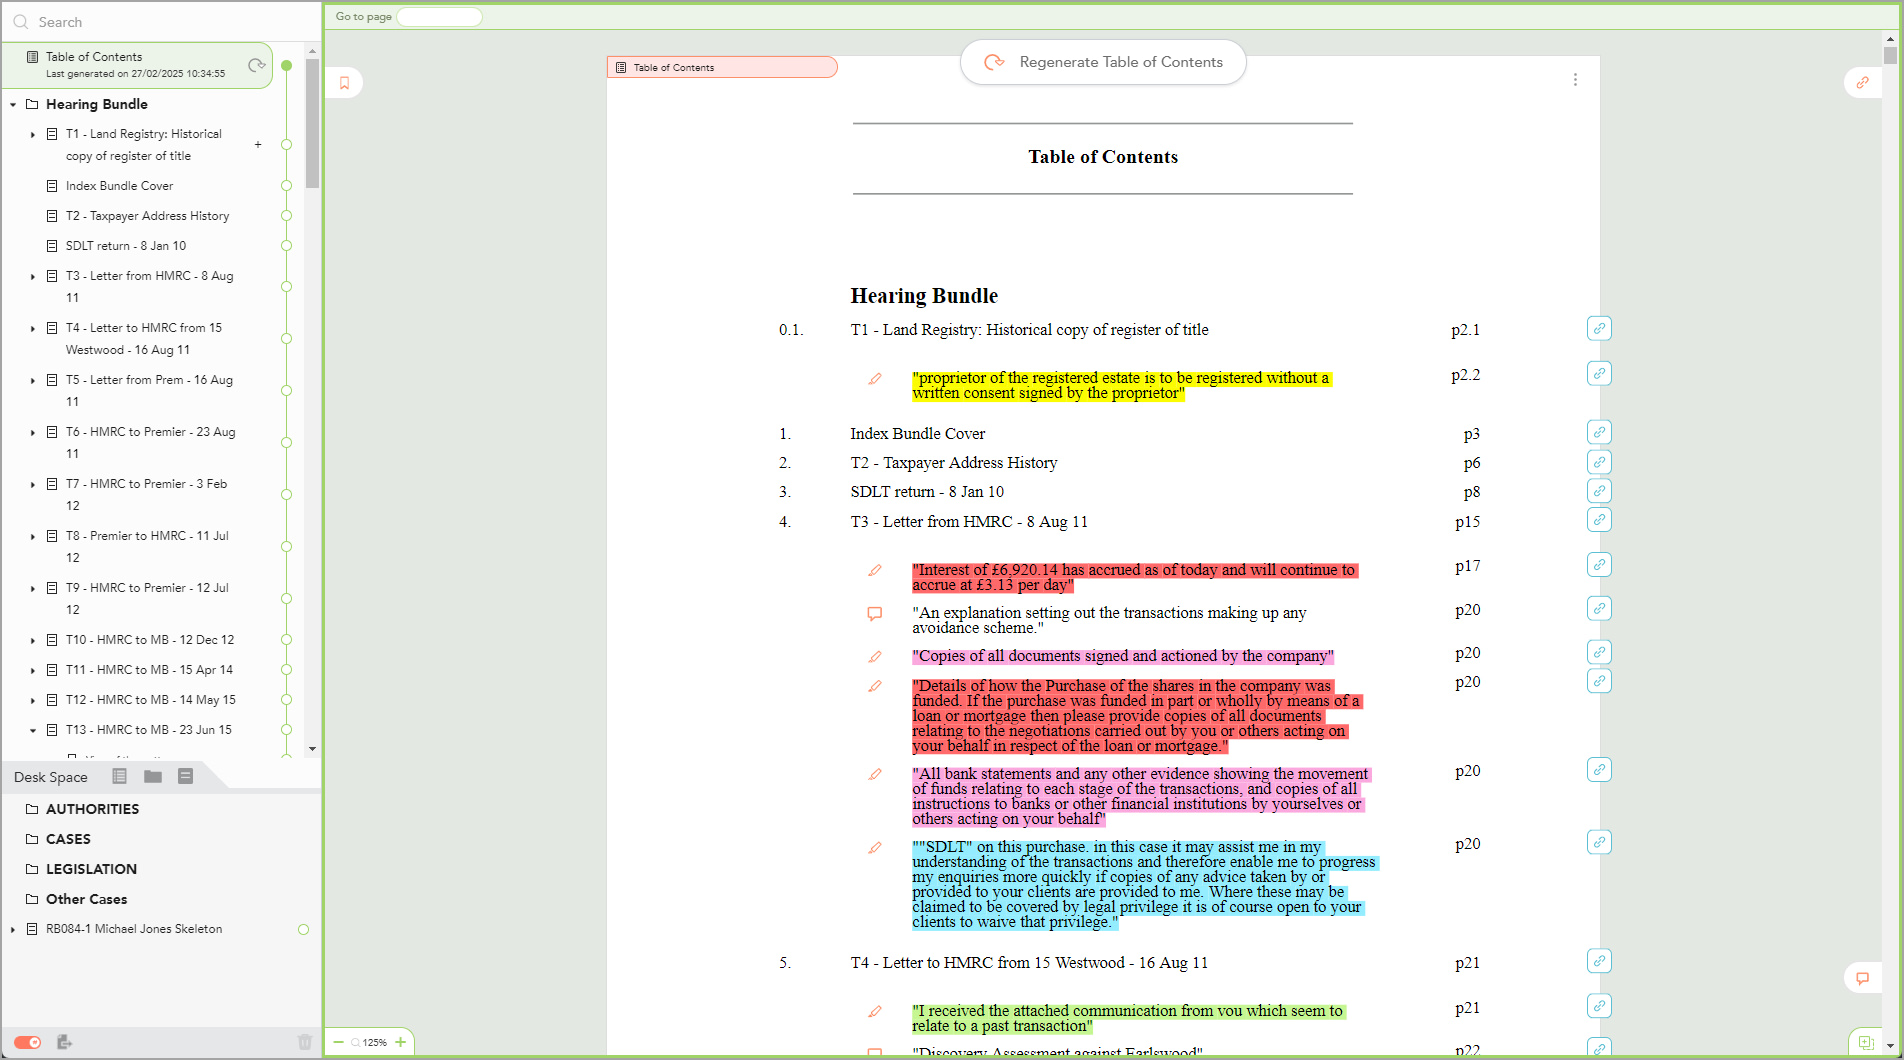Viewport: 1904px width, 1060px height.
Task: Expand T6 - HMRC to Premier tree item
Action: click(x=33, y=432)
